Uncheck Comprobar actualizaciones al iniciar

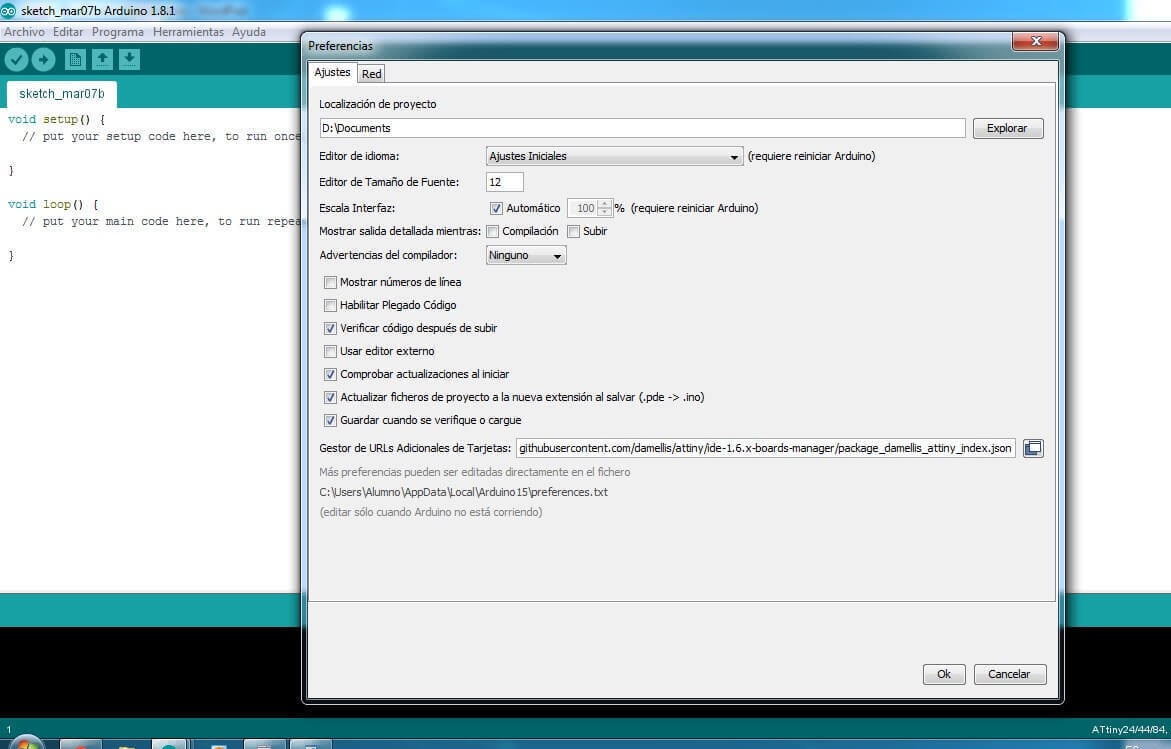click(x=330, y=375)
